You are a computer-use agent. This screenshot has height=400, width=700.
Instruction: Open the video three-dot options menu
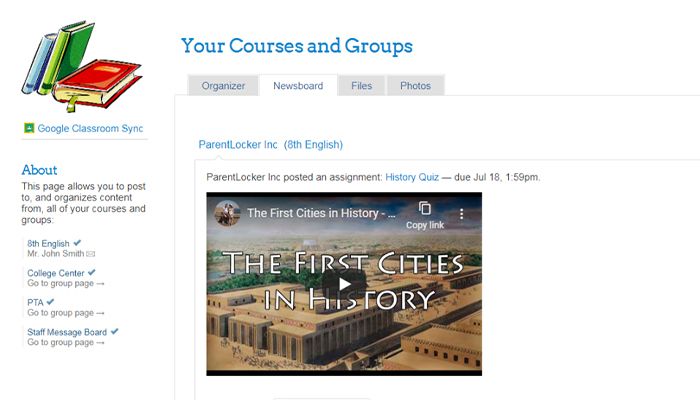462,213
